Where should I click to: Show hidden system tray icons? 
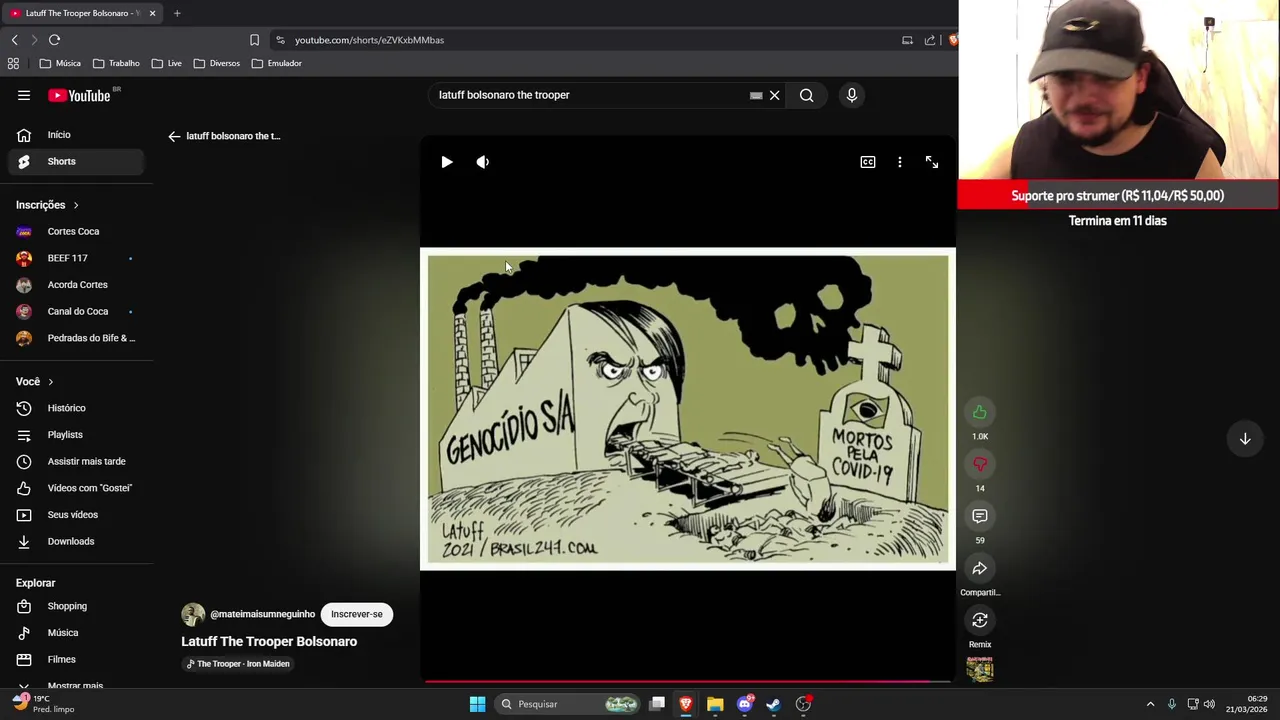(x=1150, y=704)
